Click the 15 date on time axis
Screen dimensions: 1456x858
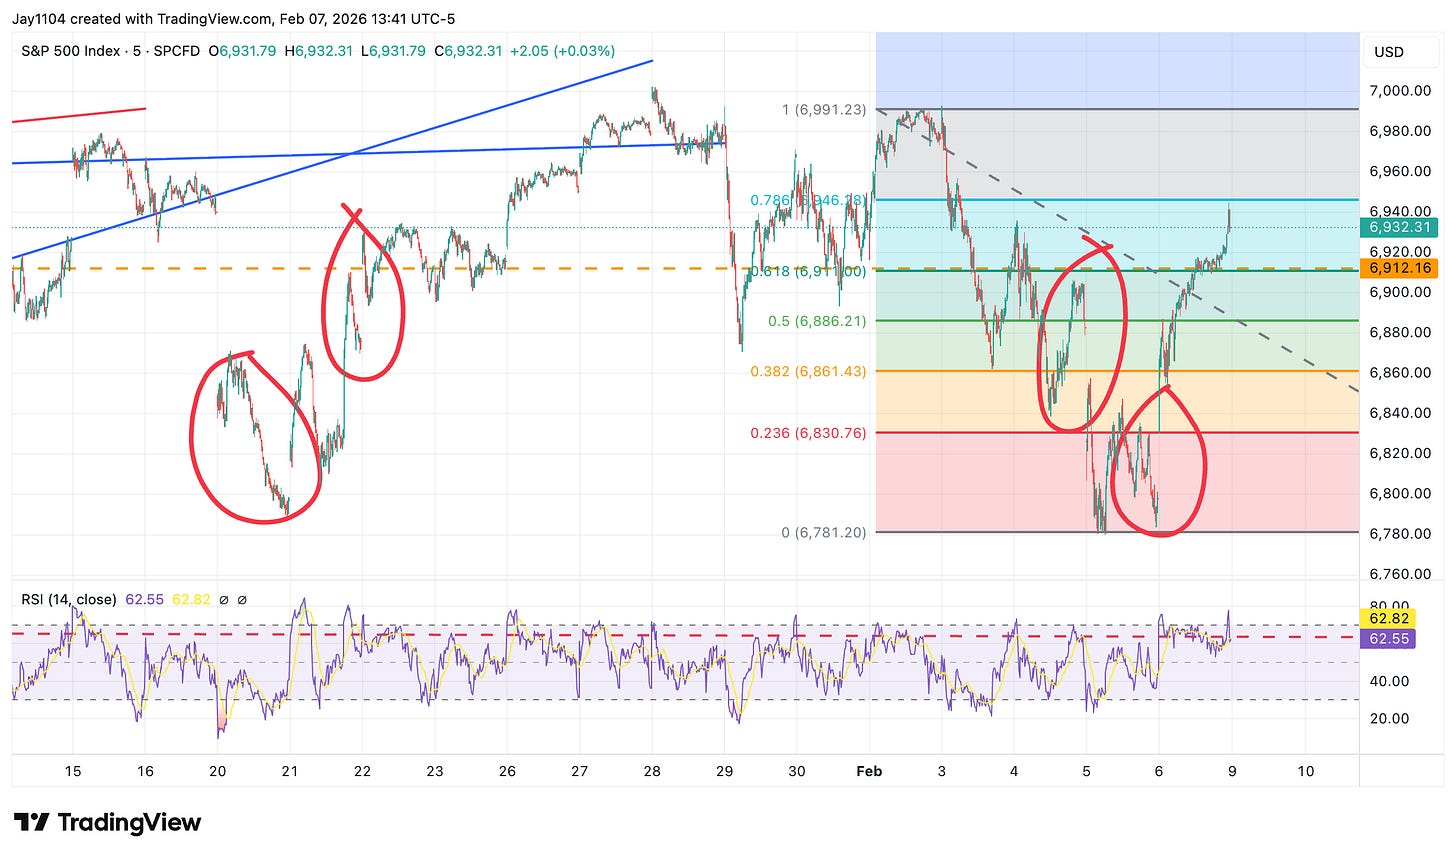73,771
